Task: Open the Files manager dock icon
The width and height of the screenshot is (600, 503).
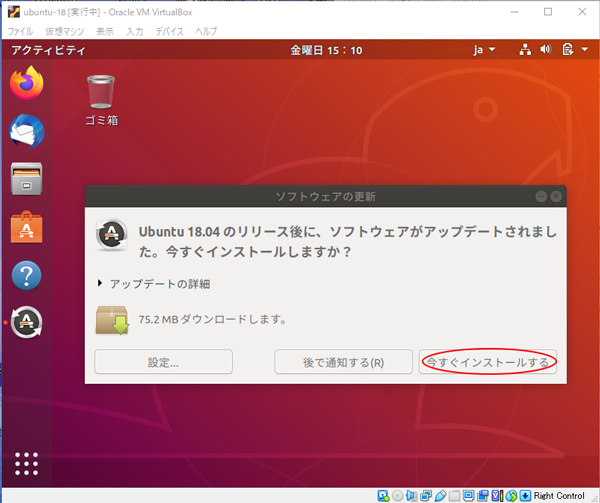Action: pos(26,179)
